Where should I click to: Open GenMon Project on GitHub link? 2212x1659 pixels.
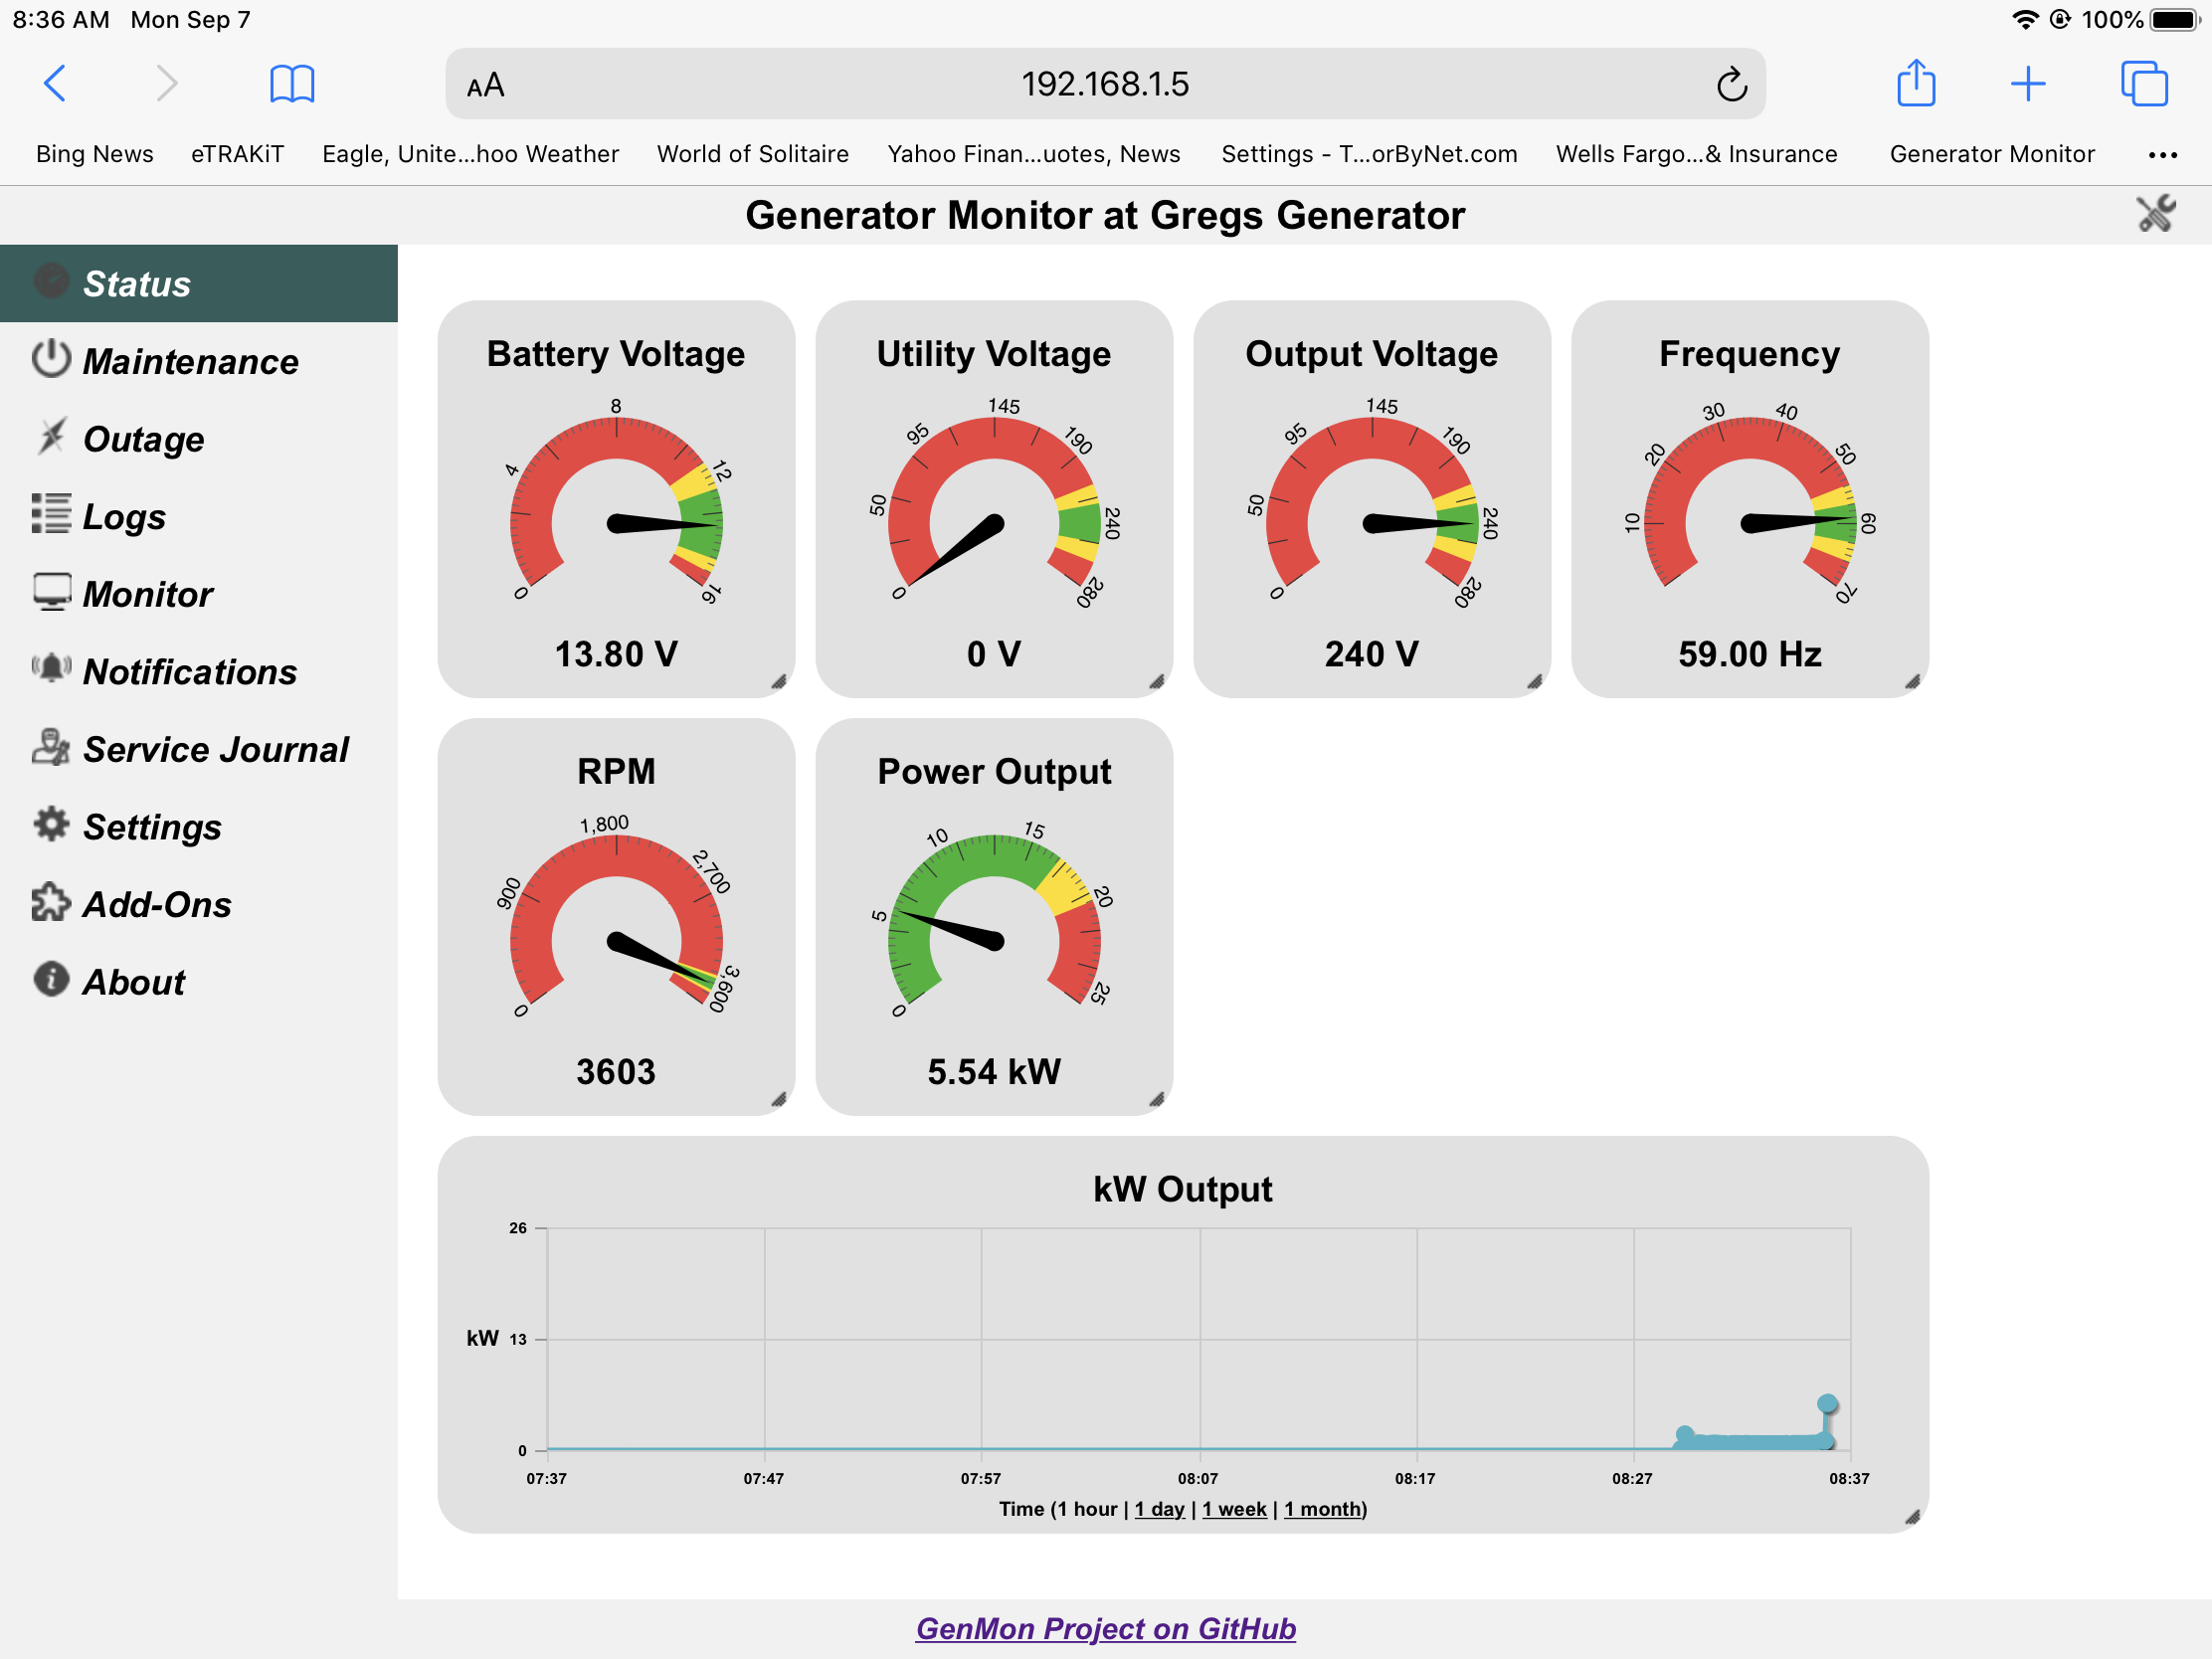[x=1105, y=1628]
